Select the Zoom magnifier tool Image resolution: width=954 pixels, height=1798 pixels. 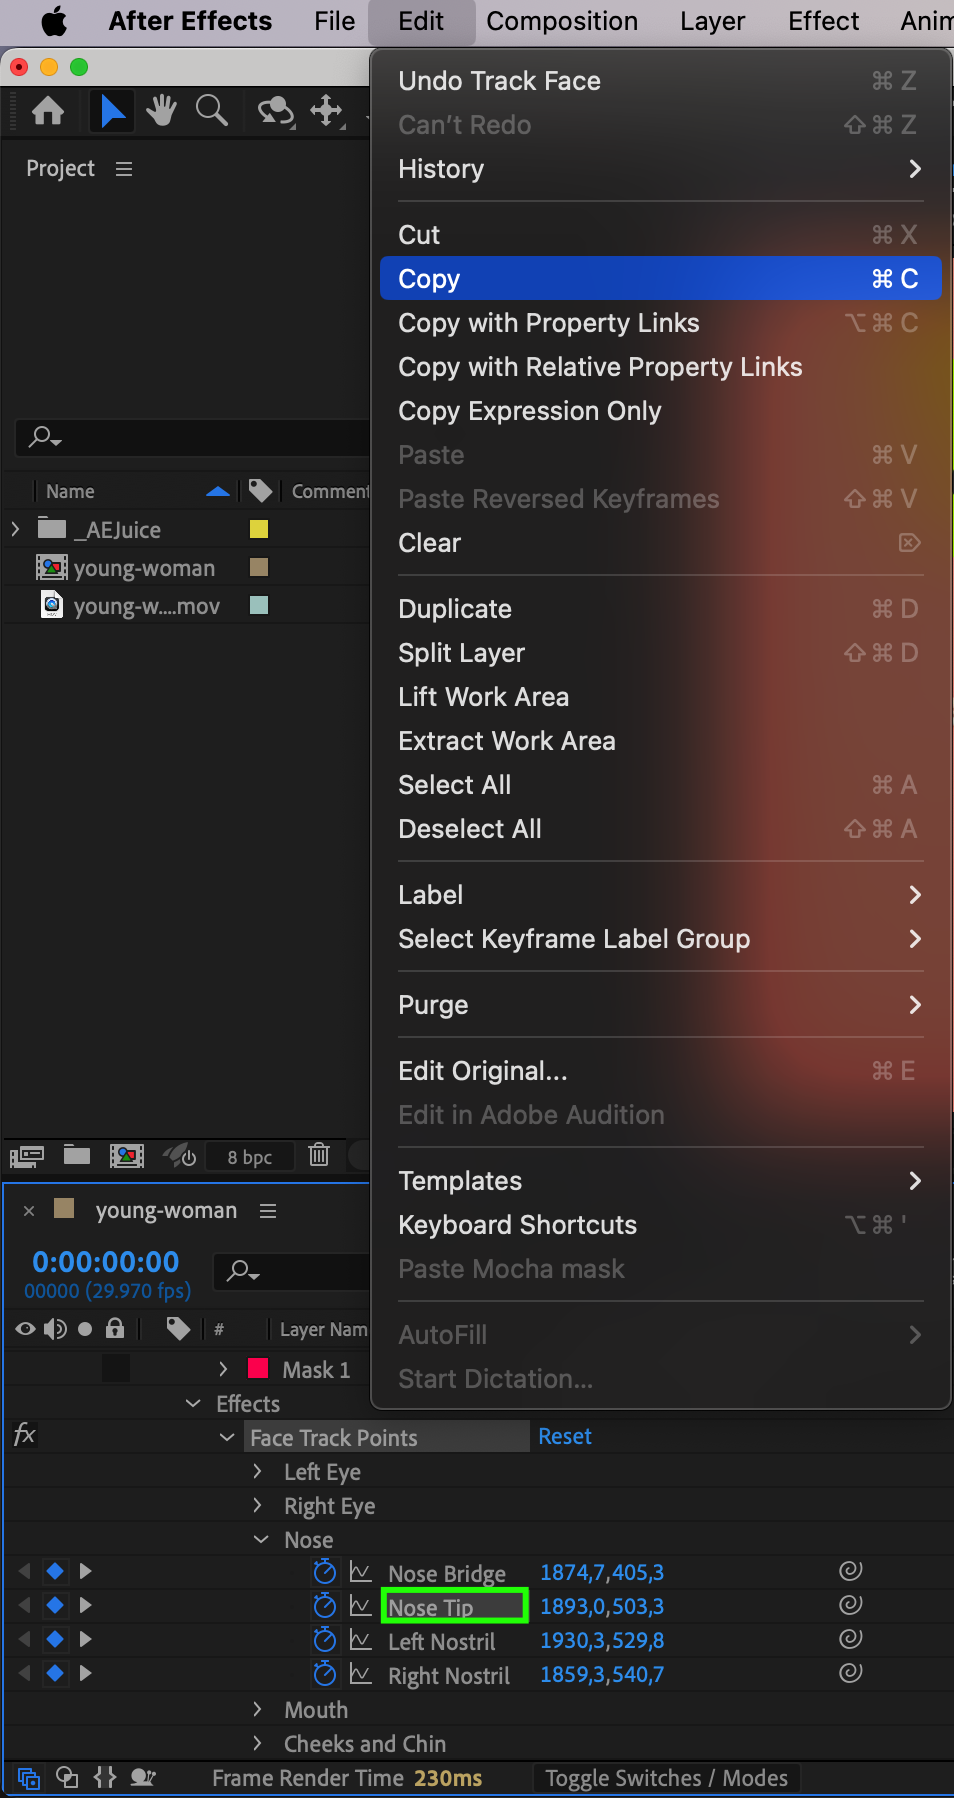[x=211, y=111]
